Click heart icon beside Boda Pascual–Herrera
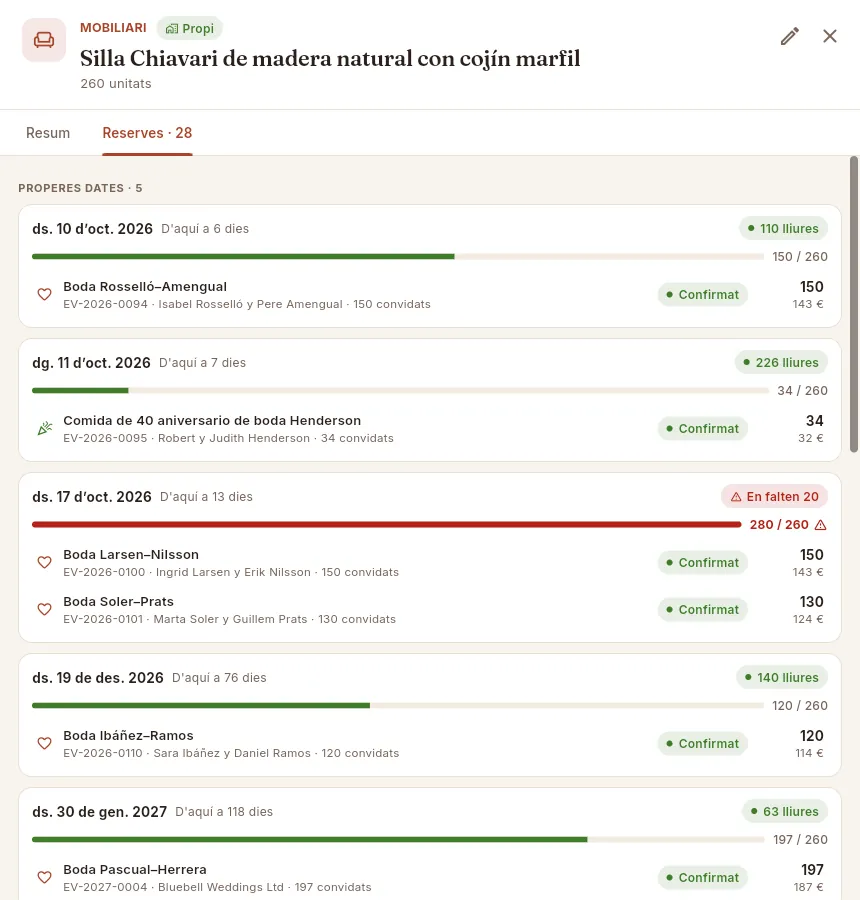This screenshot has width=860, height=900. tap(44, 878)
